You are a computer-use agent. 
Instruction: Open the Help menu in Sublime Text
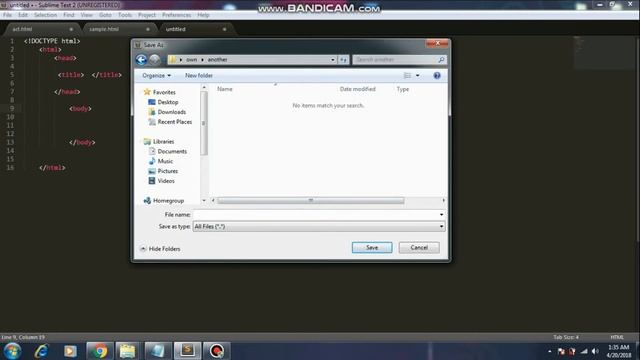203,15
